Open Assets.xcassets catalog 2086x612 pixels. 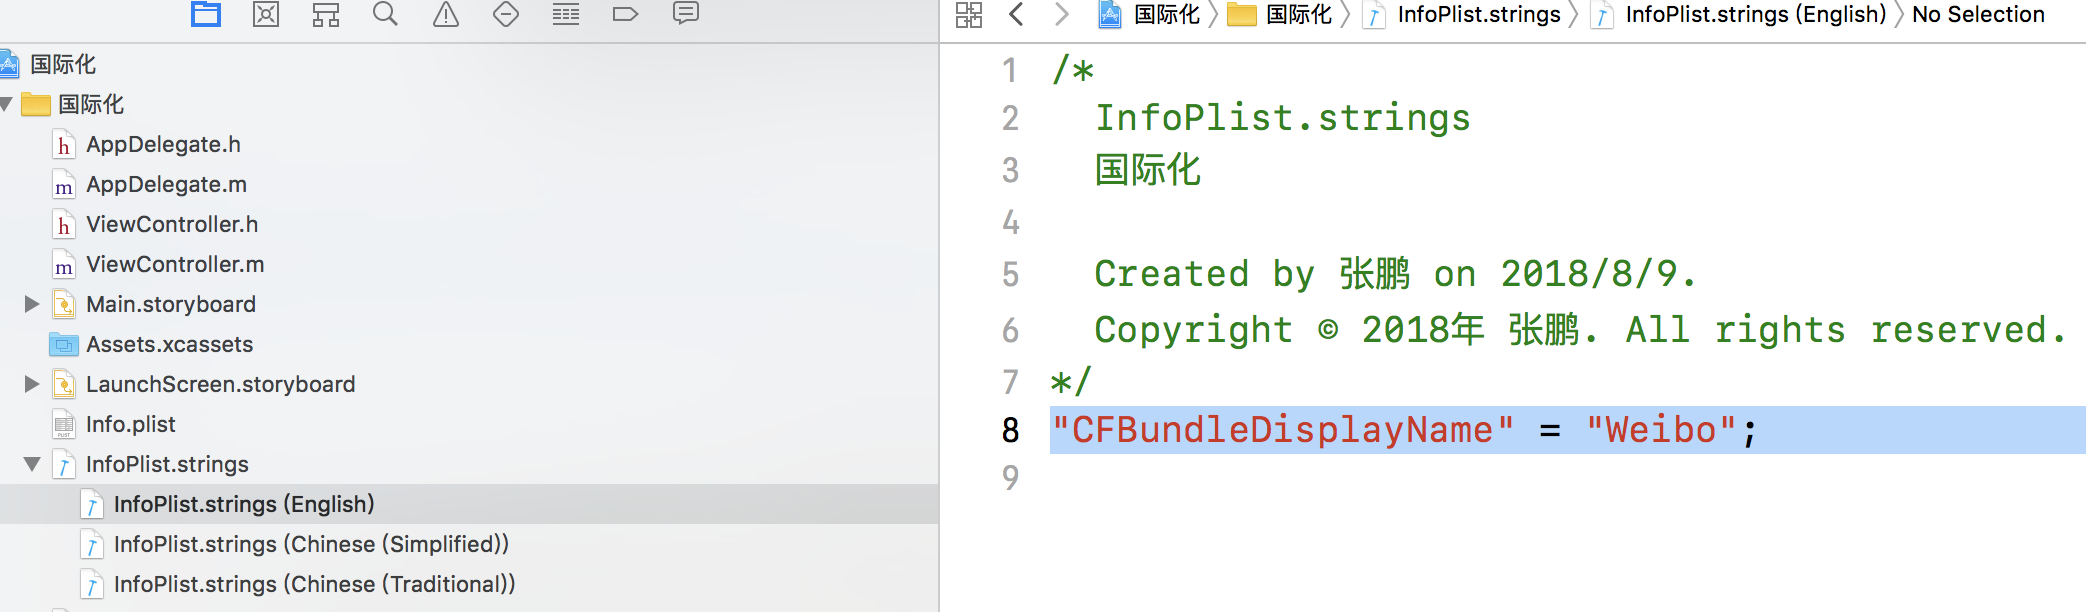tap(169, 344)
